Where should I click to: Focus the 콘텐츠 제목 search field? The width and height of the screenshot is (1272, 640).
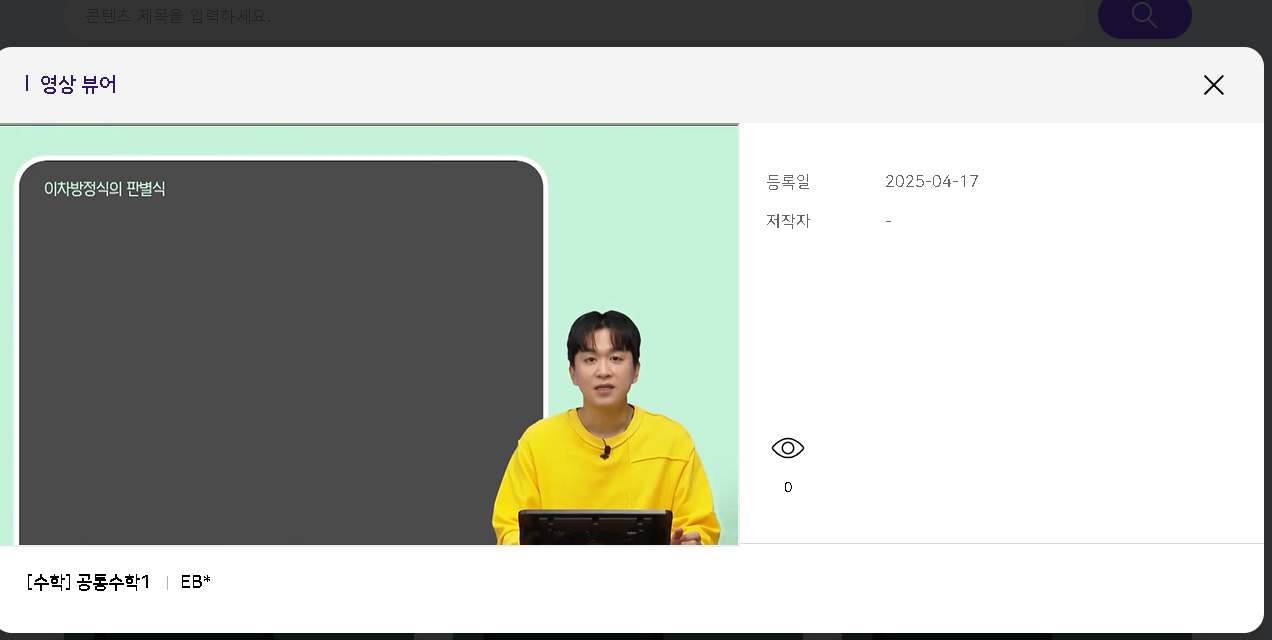[x=575, y=17]
